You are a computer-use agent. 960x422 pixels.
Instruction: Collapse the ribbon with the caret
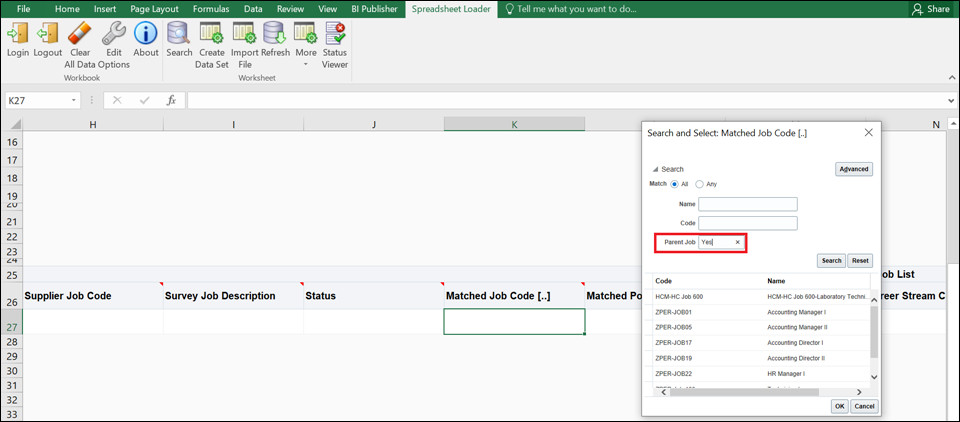[x=952, y=78]
